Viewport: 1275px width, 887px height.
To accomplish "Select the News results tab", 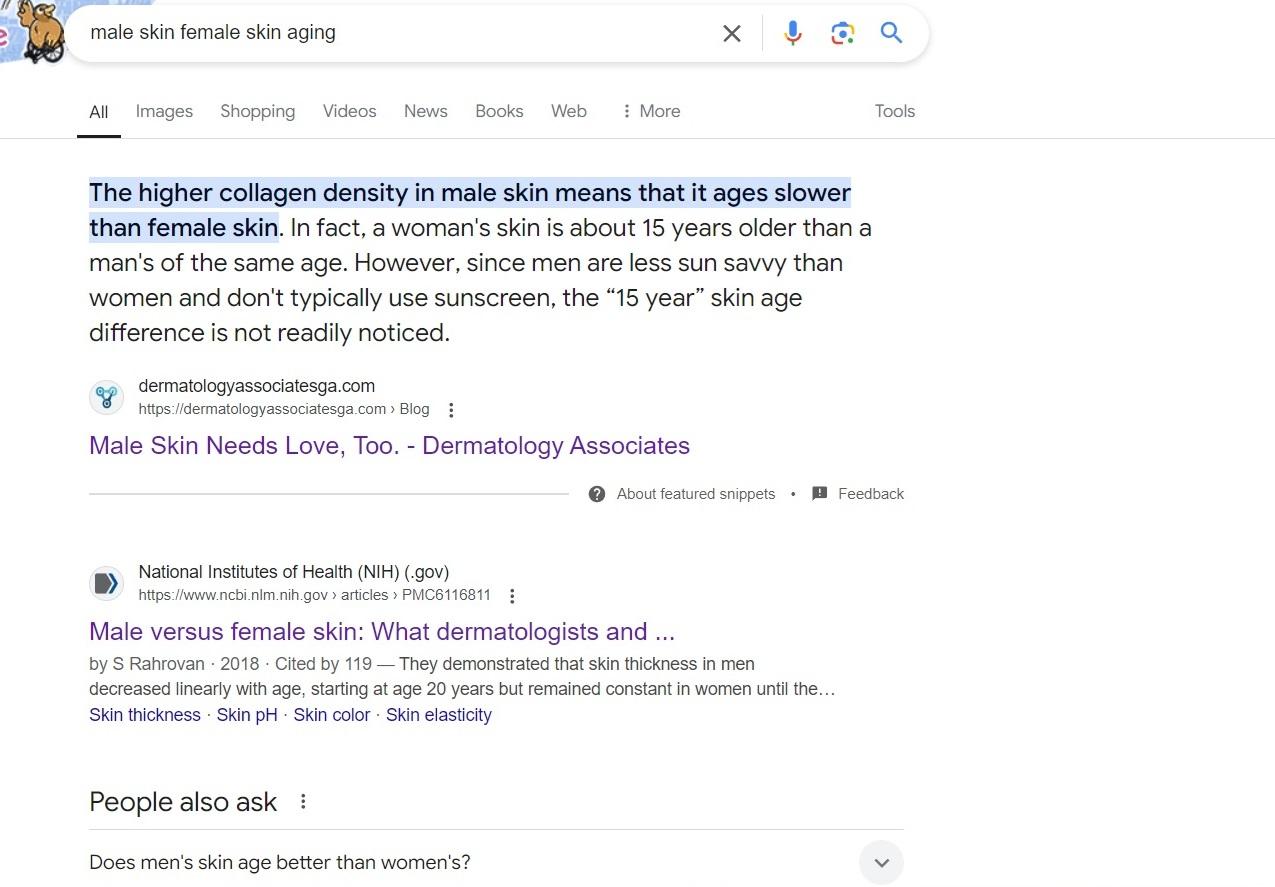I will tap(425, 111).
